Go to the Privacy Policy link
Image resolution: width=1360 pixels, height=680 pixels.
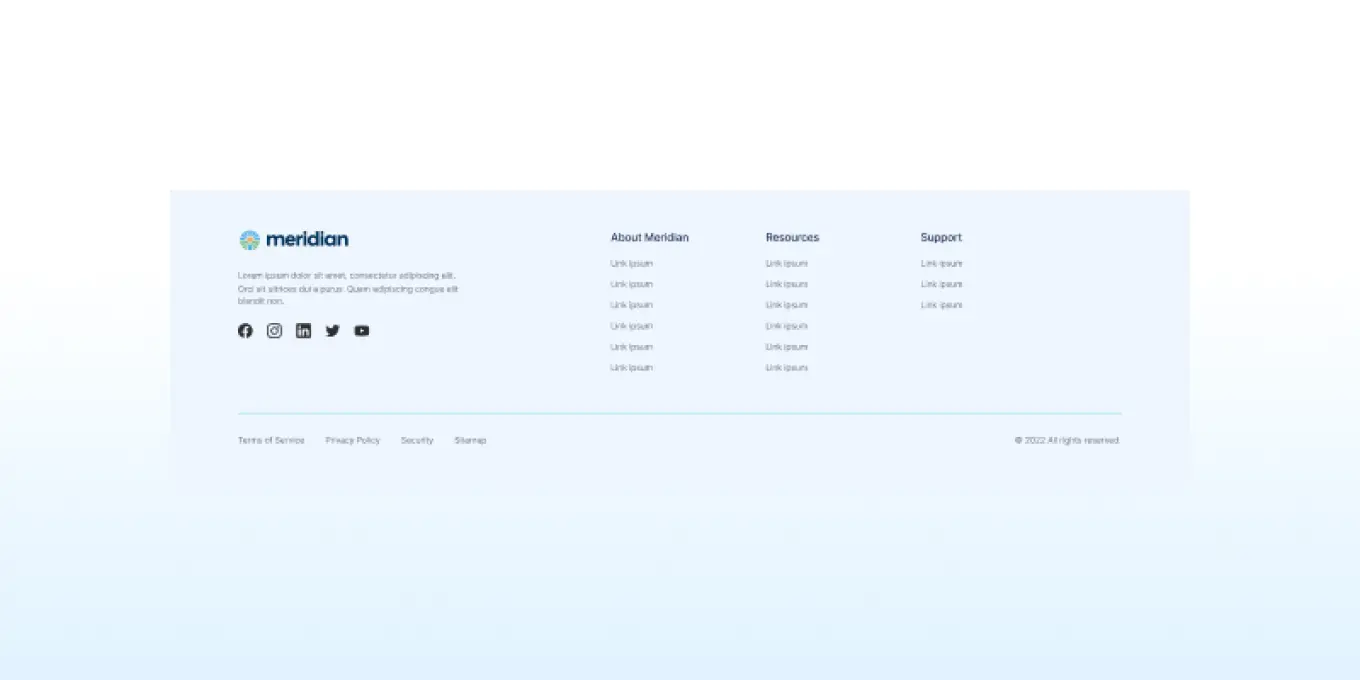[353, 441]
